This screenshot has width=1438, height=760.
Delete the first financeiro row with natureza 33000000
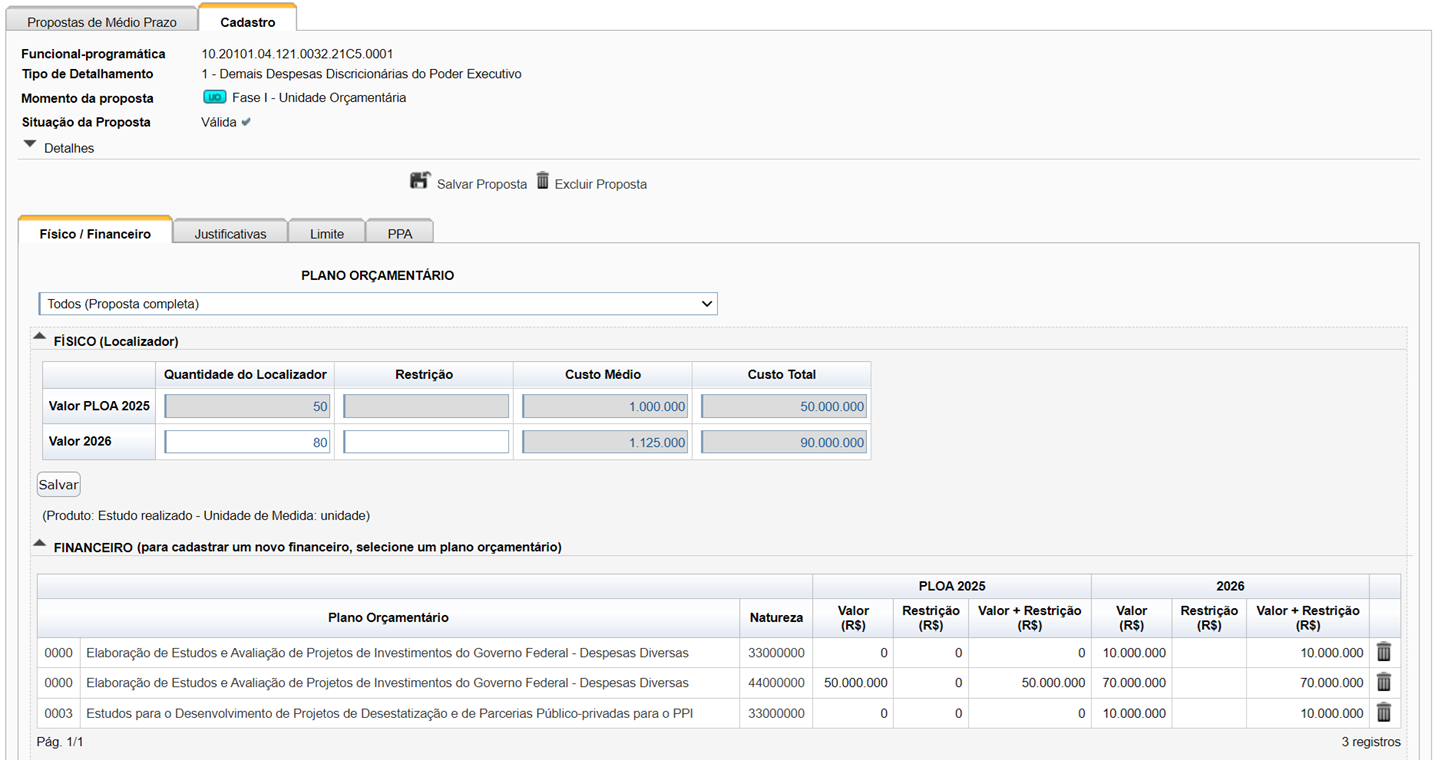1384,652
